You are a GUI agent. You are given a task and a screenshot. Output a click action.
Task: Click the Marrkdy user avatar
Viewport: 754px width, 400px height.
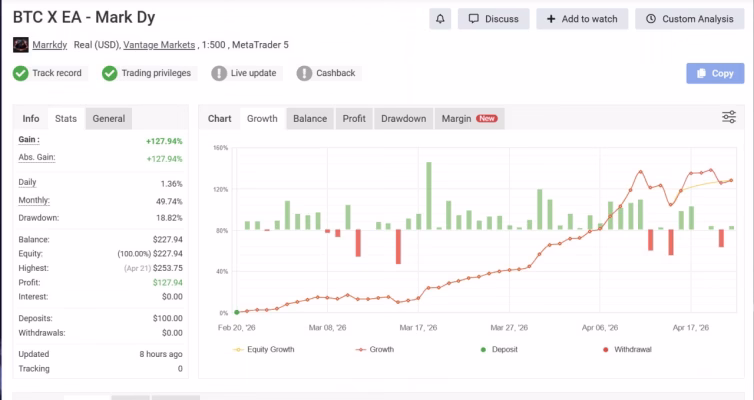(21, 45)
